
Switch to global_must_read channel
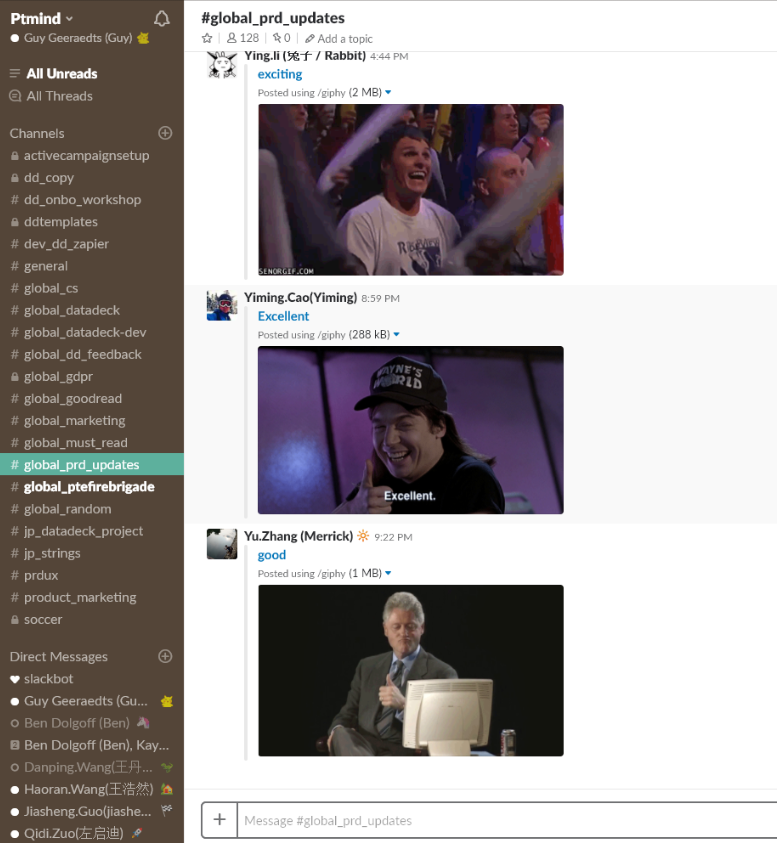click(92, 442)
